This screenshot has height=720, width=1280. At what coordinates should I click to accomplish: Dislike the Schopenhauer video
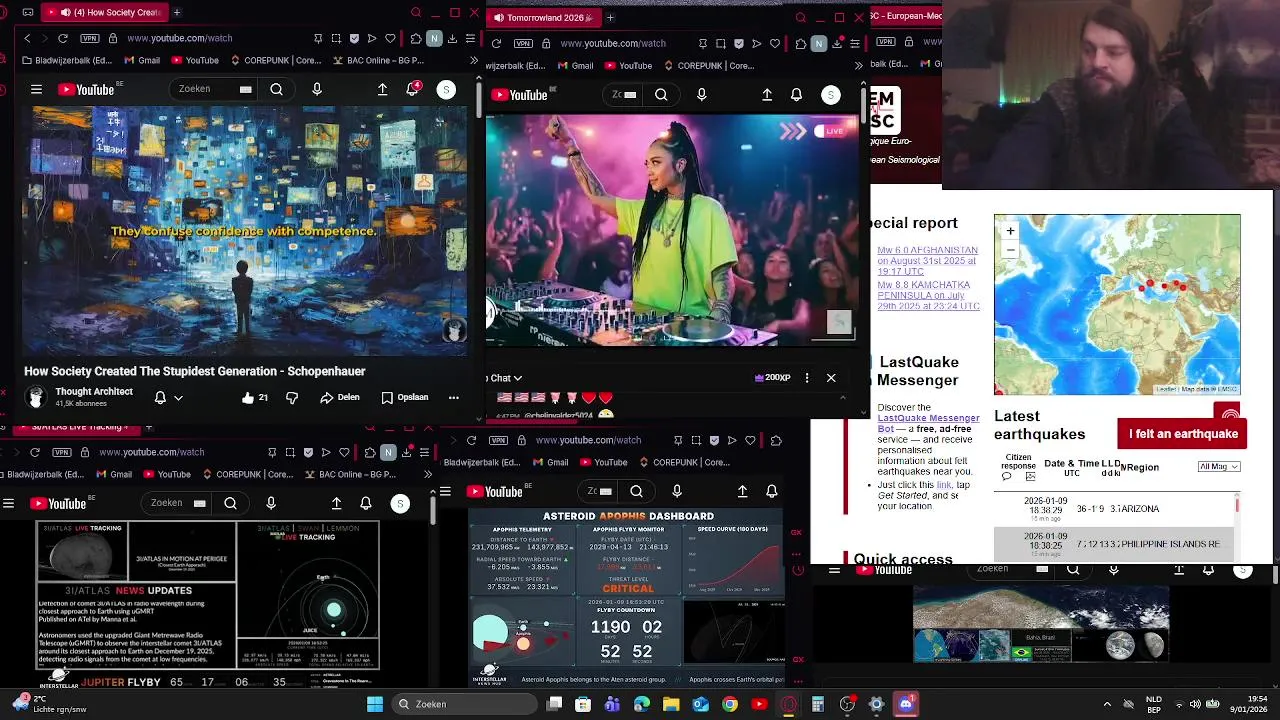coord(292,397)
